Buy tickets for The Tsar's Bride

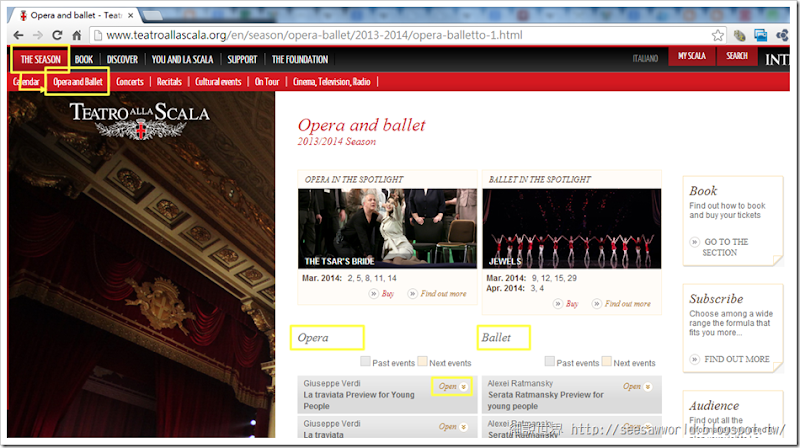coord(388,293)
